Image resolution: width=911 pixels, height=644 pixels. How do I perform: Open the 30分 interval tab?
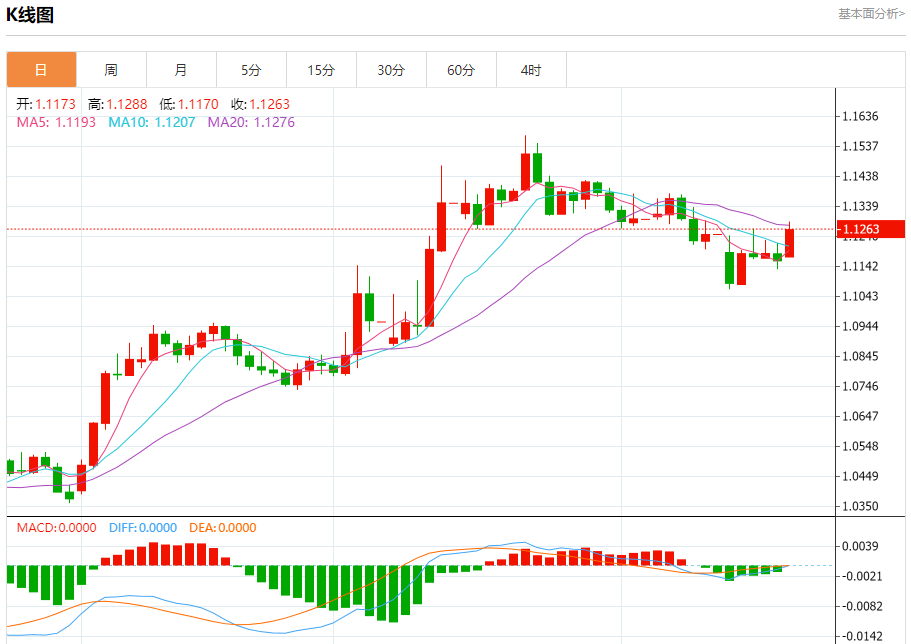coord(391,70)
